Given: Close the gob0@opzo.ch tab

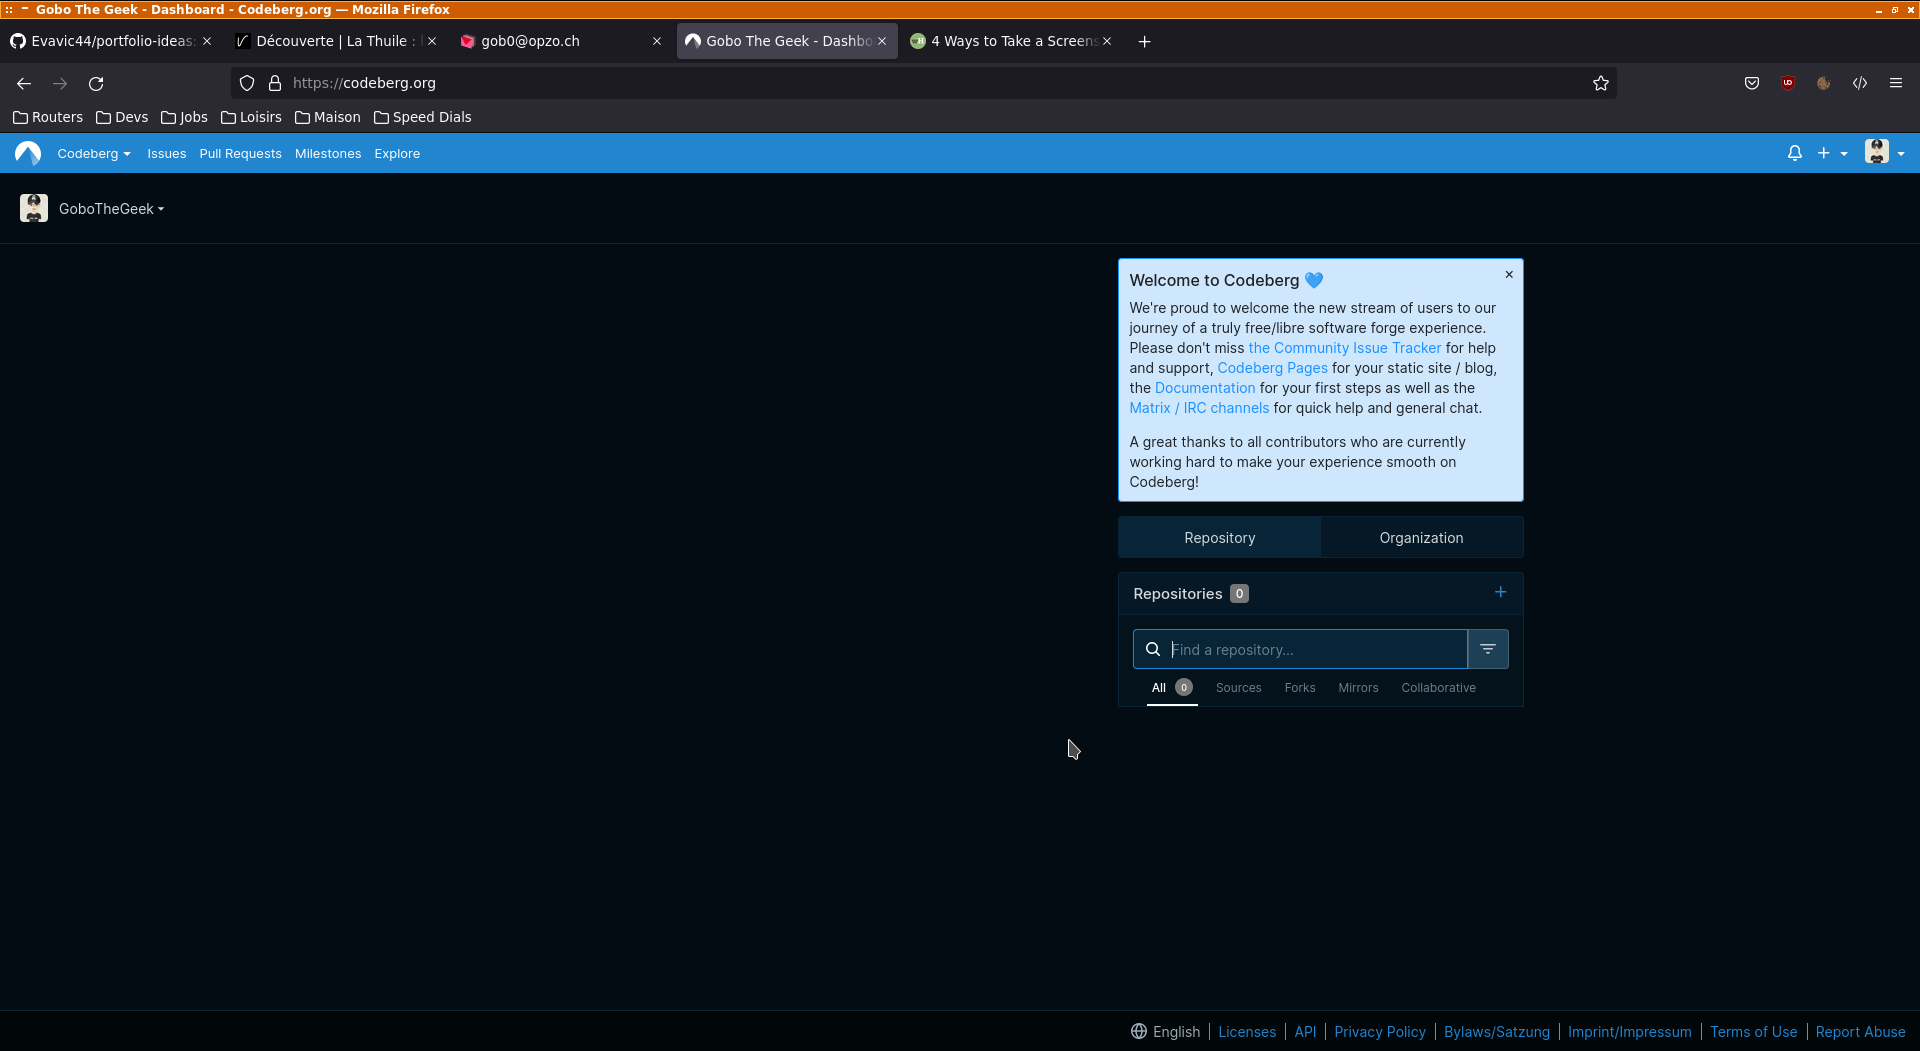Looking at the screenshot, I should coord(657,42).
